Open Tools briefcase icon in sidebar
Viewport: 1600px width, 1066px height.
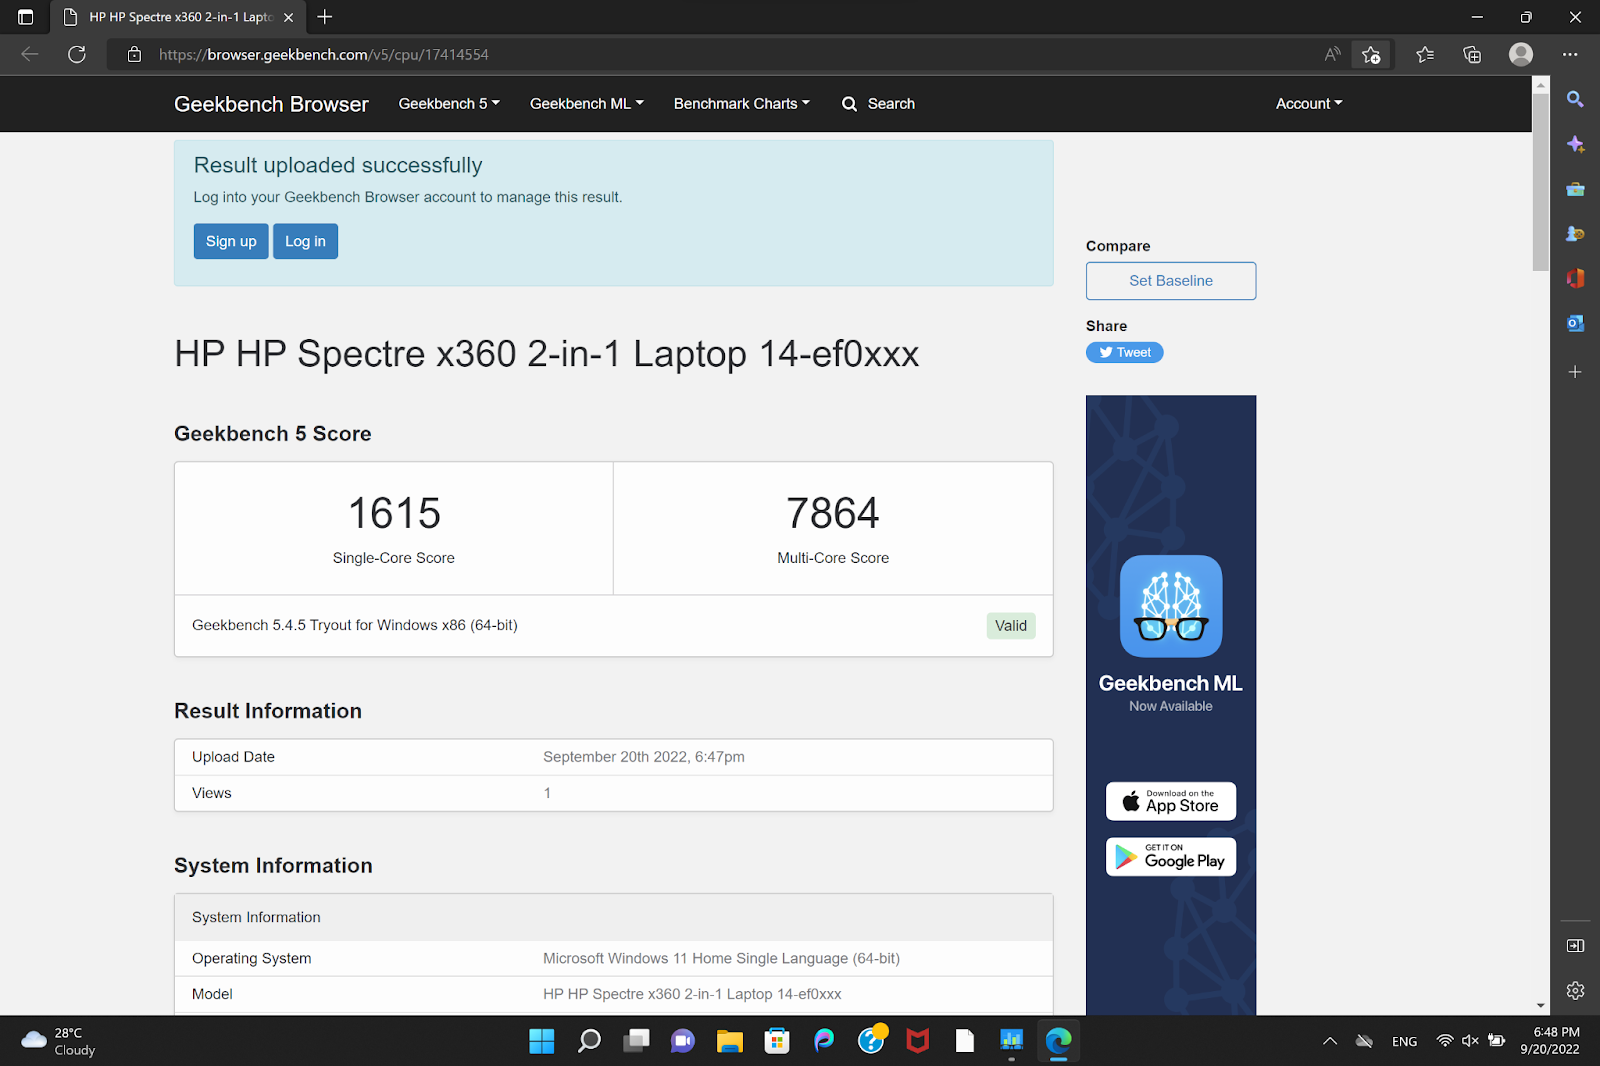tap(1575, 189)
